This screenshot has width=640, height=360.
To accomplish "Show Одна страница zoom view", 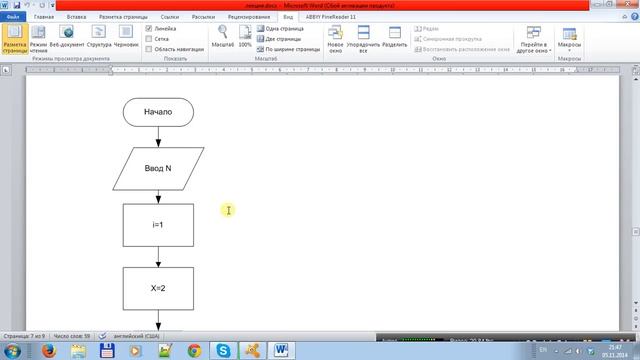I will pos(280,29).
